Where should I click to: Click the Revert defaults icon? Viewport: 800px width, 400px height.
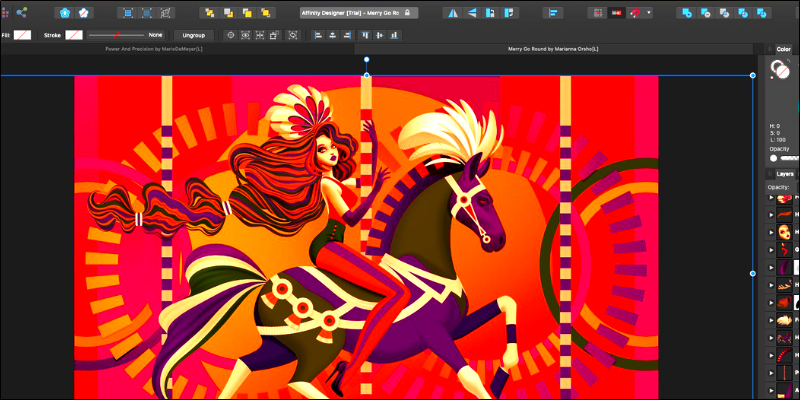(x=84, y=13)
